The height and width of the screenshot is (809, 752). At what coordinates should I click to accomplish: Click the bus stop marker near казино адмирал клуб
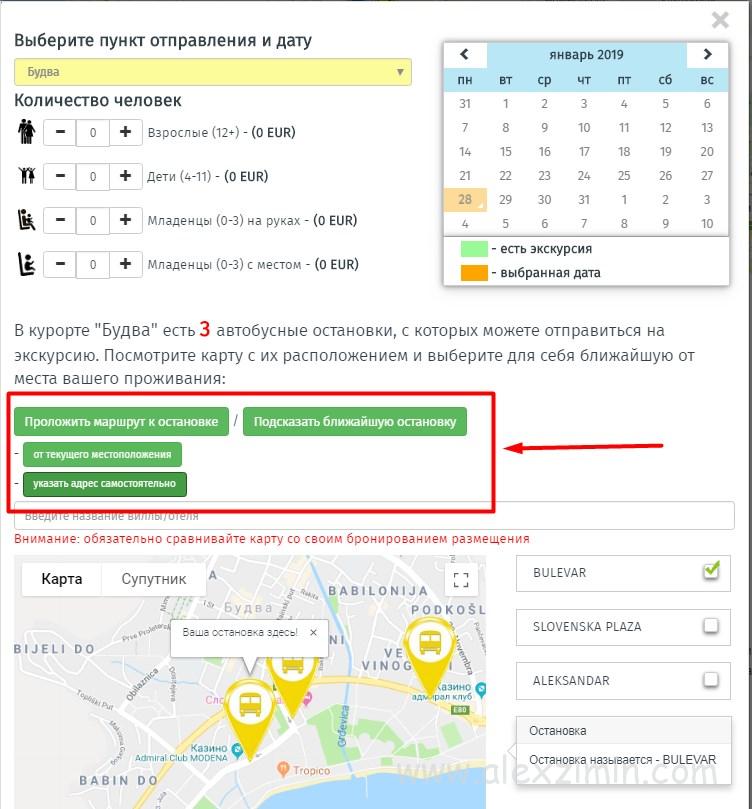pyautogui.click(x=430, y=656)
